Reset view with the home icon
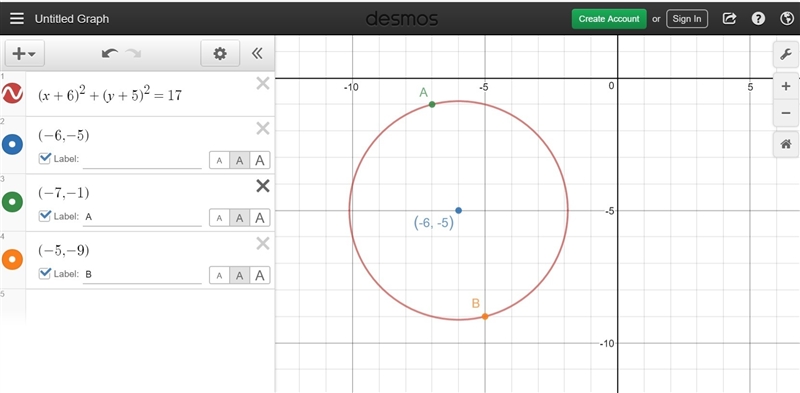800x393 pixels. tap(786, 144)
